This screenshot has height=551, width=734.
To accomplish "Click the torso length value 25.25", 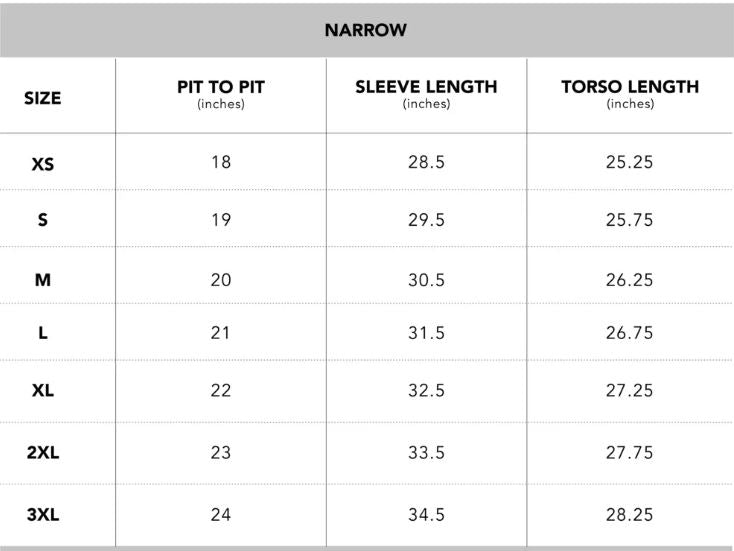I will click(x=630, y=162).
